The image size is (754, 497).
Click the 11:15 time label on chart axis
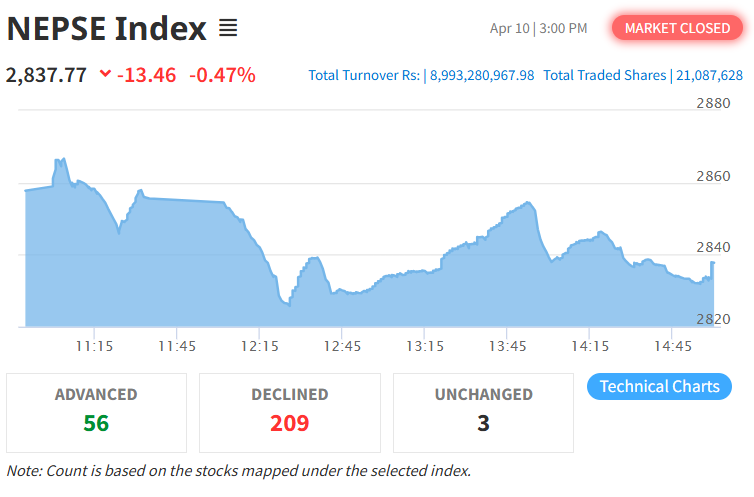pos(93,346)
